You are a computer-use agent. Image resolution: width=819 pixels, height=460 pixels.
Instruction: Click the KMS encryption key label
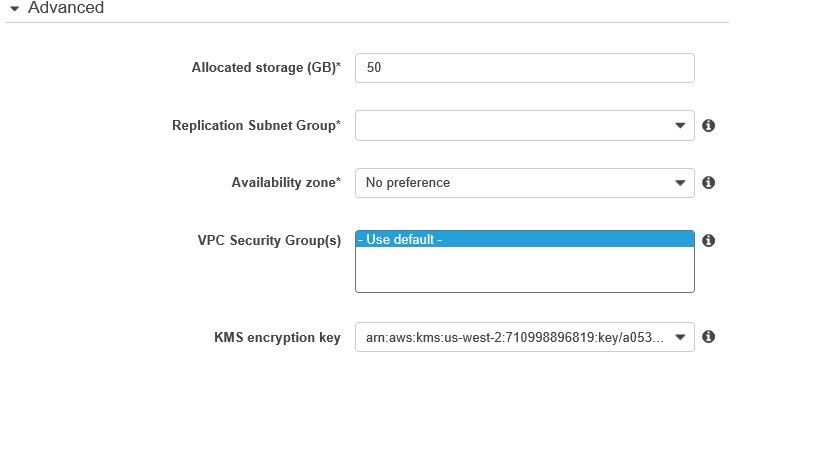tap(277, 337)
